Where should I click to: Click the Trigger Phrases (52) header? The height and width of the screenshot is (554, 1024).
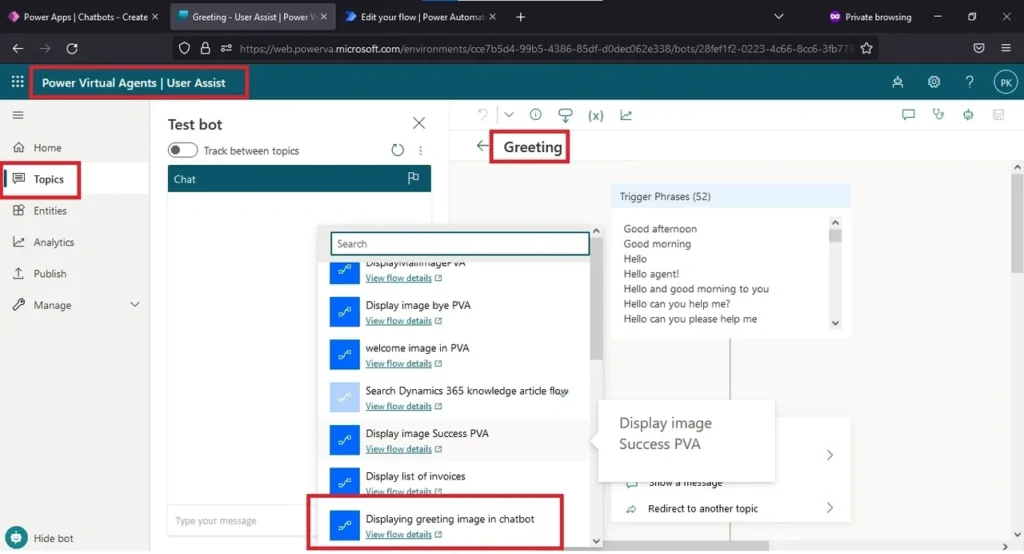click(x=731, y=196)
